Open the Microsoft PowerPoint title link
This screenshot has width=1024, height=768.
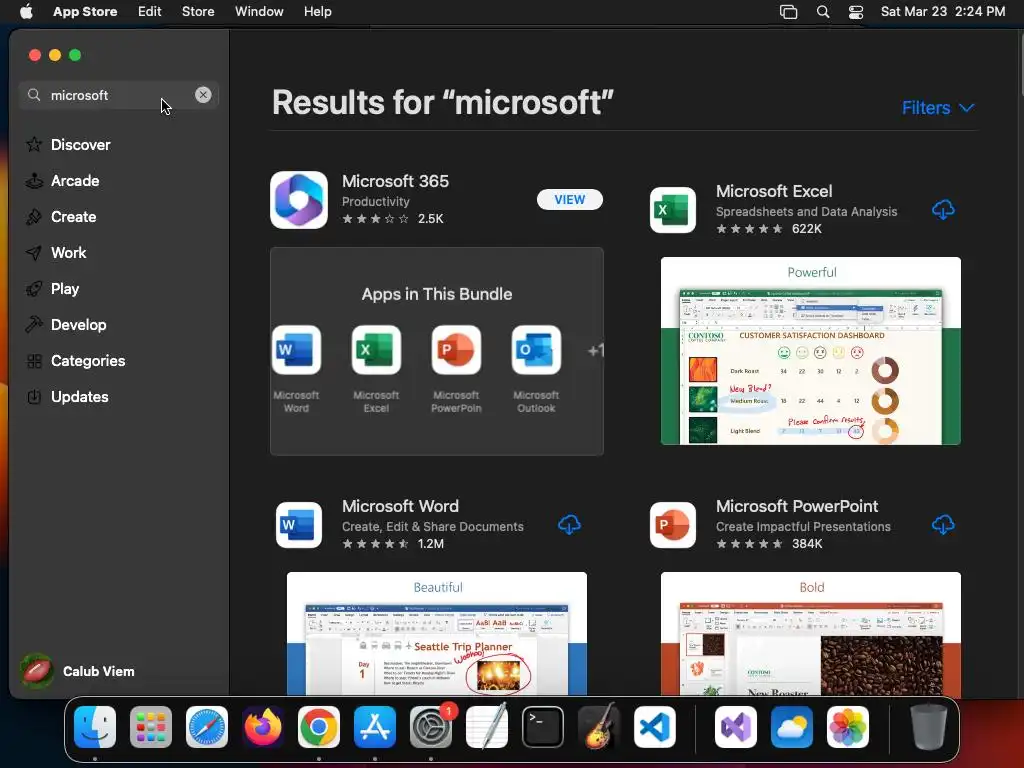click(797, 506)
